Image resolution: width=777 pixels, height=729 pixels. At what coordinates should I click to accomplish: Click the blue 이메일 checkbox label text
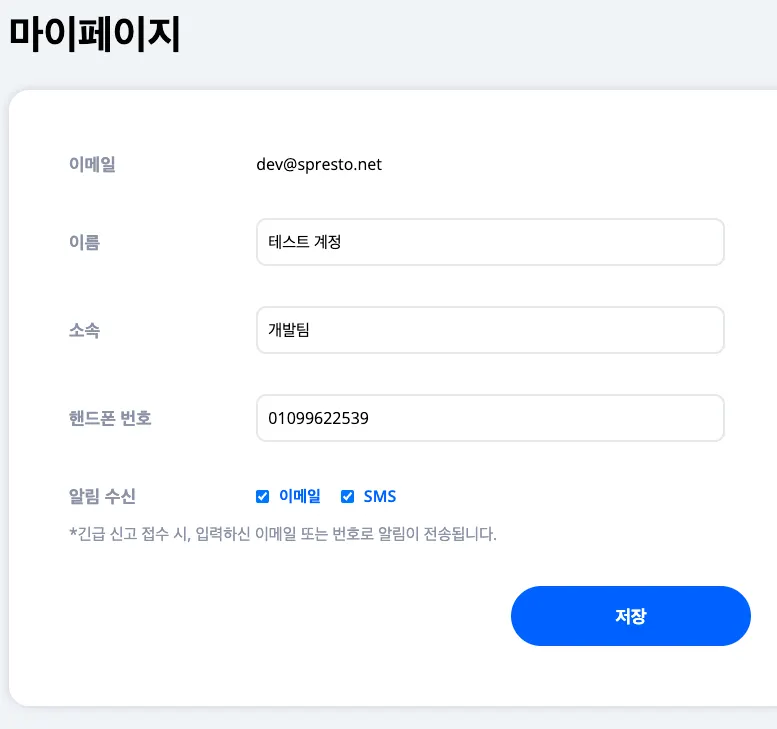pos(300,496)
